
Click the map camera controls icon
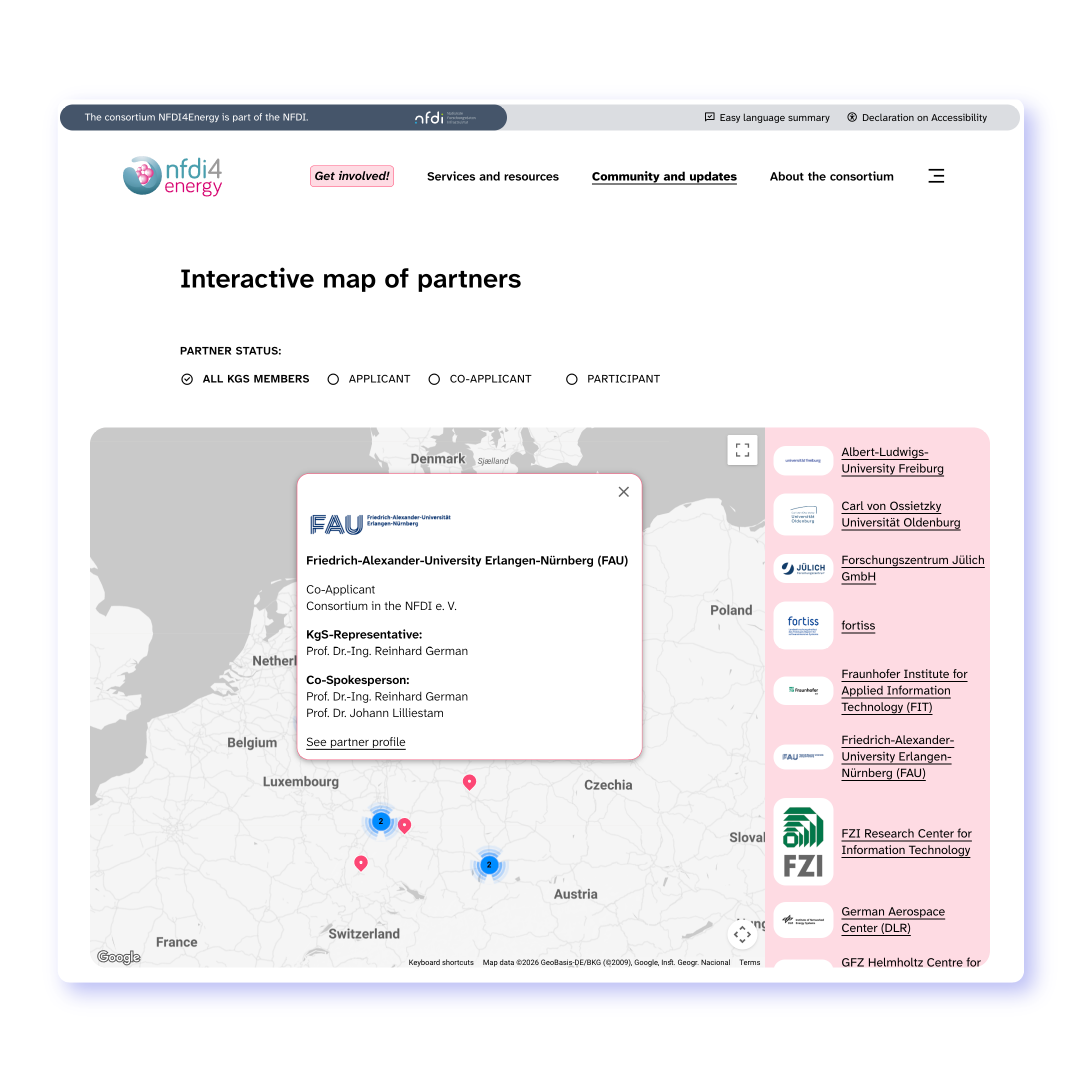pyautogui.click(x=742, y=934)
